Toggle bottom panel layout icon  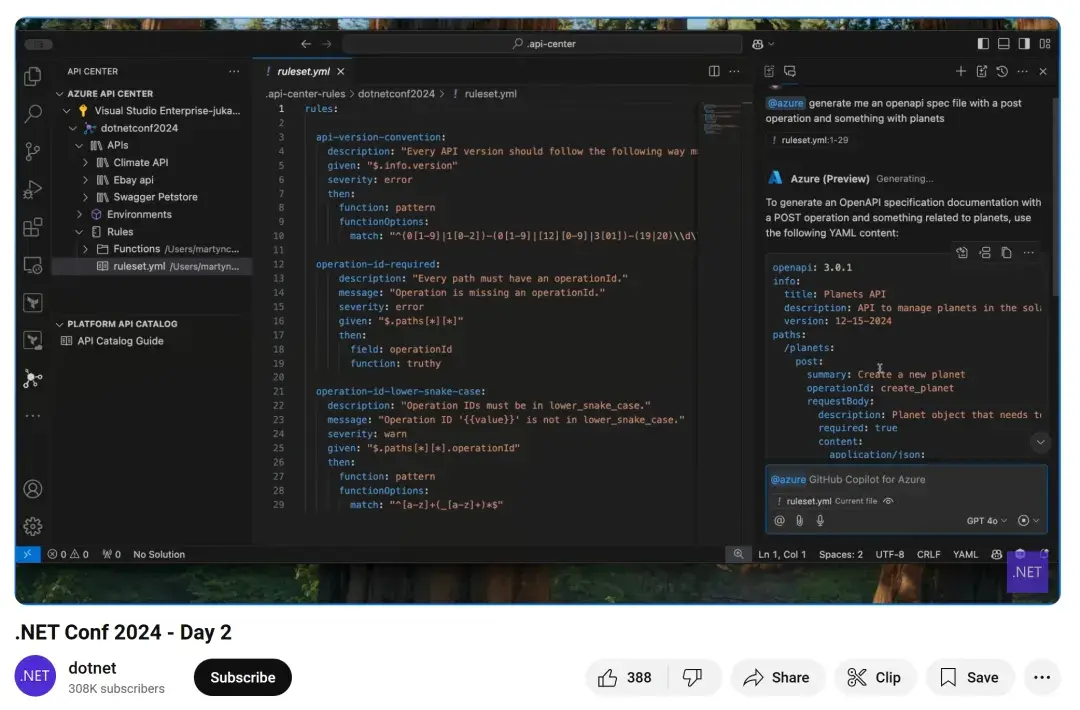(1004, 43)
